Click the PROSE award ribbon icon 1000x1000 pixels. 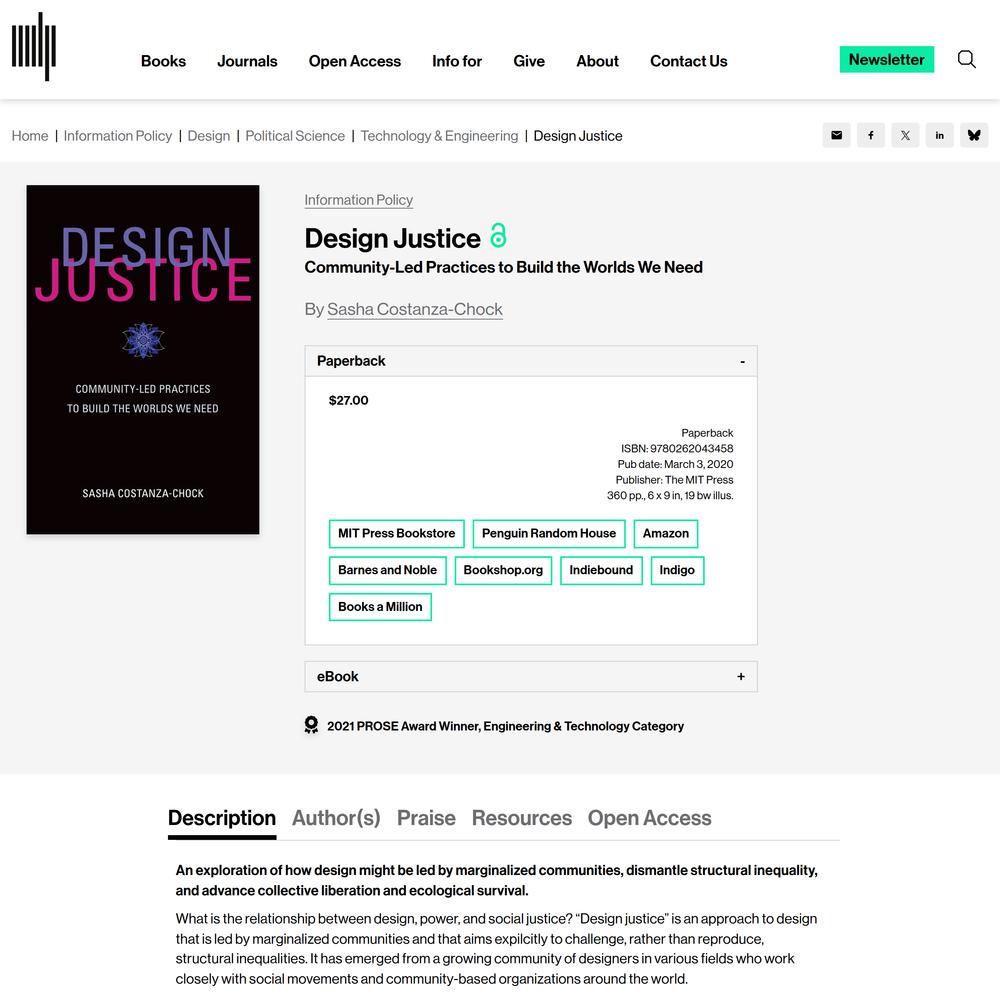[311, 725]
